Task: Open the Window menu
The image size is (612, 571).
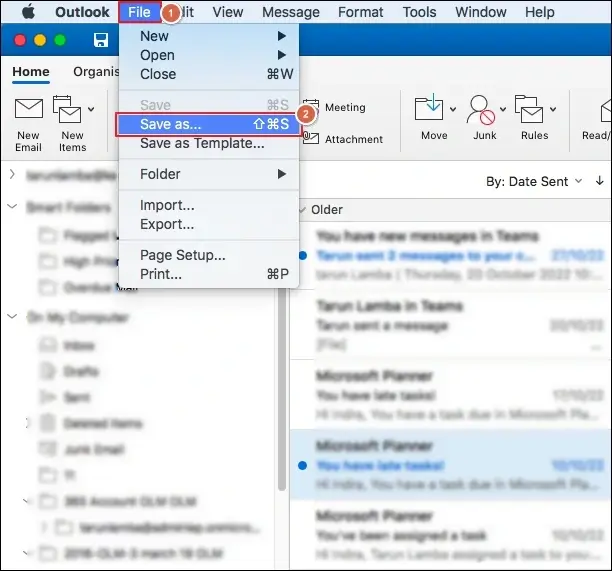Action: click(x=481, y=12)
